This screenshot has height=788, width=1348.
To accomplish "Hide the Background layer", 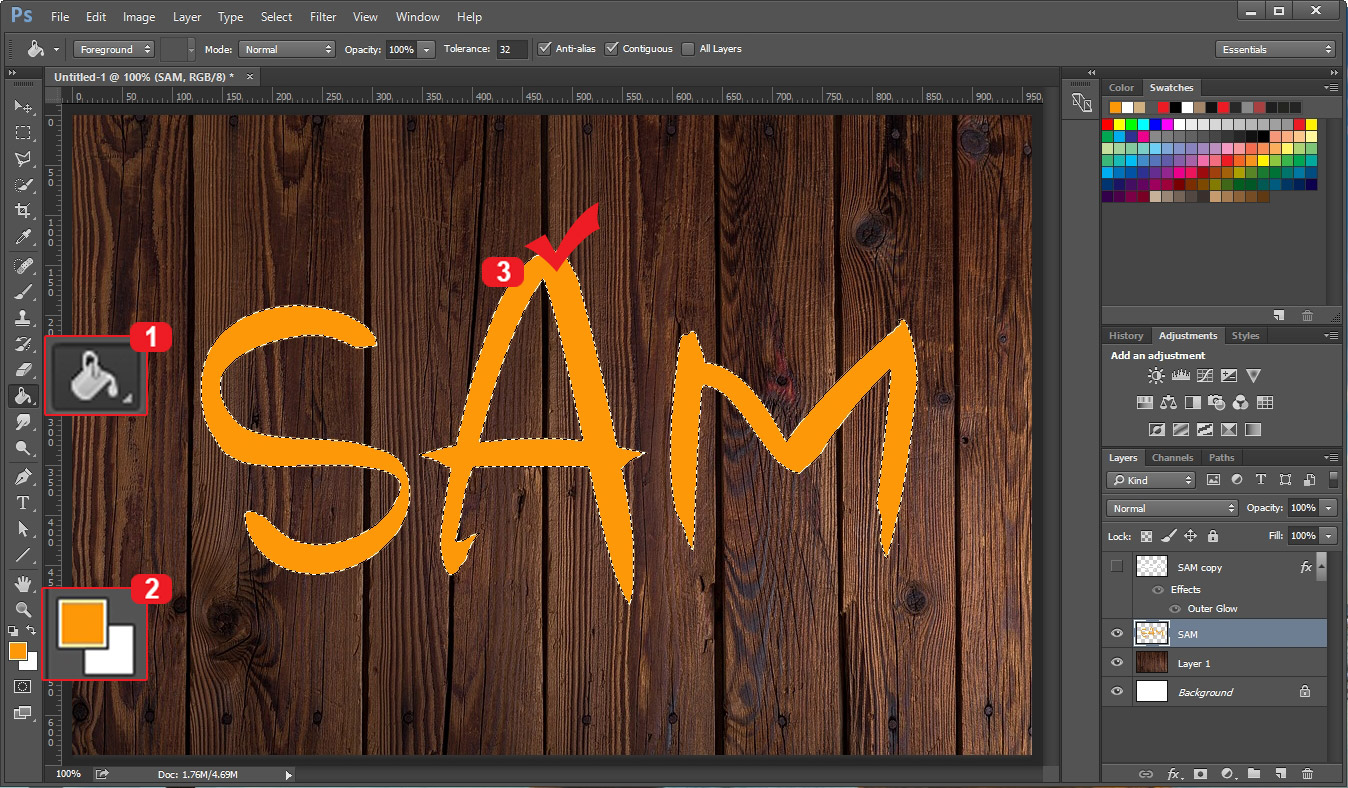I will point(1117,692).
